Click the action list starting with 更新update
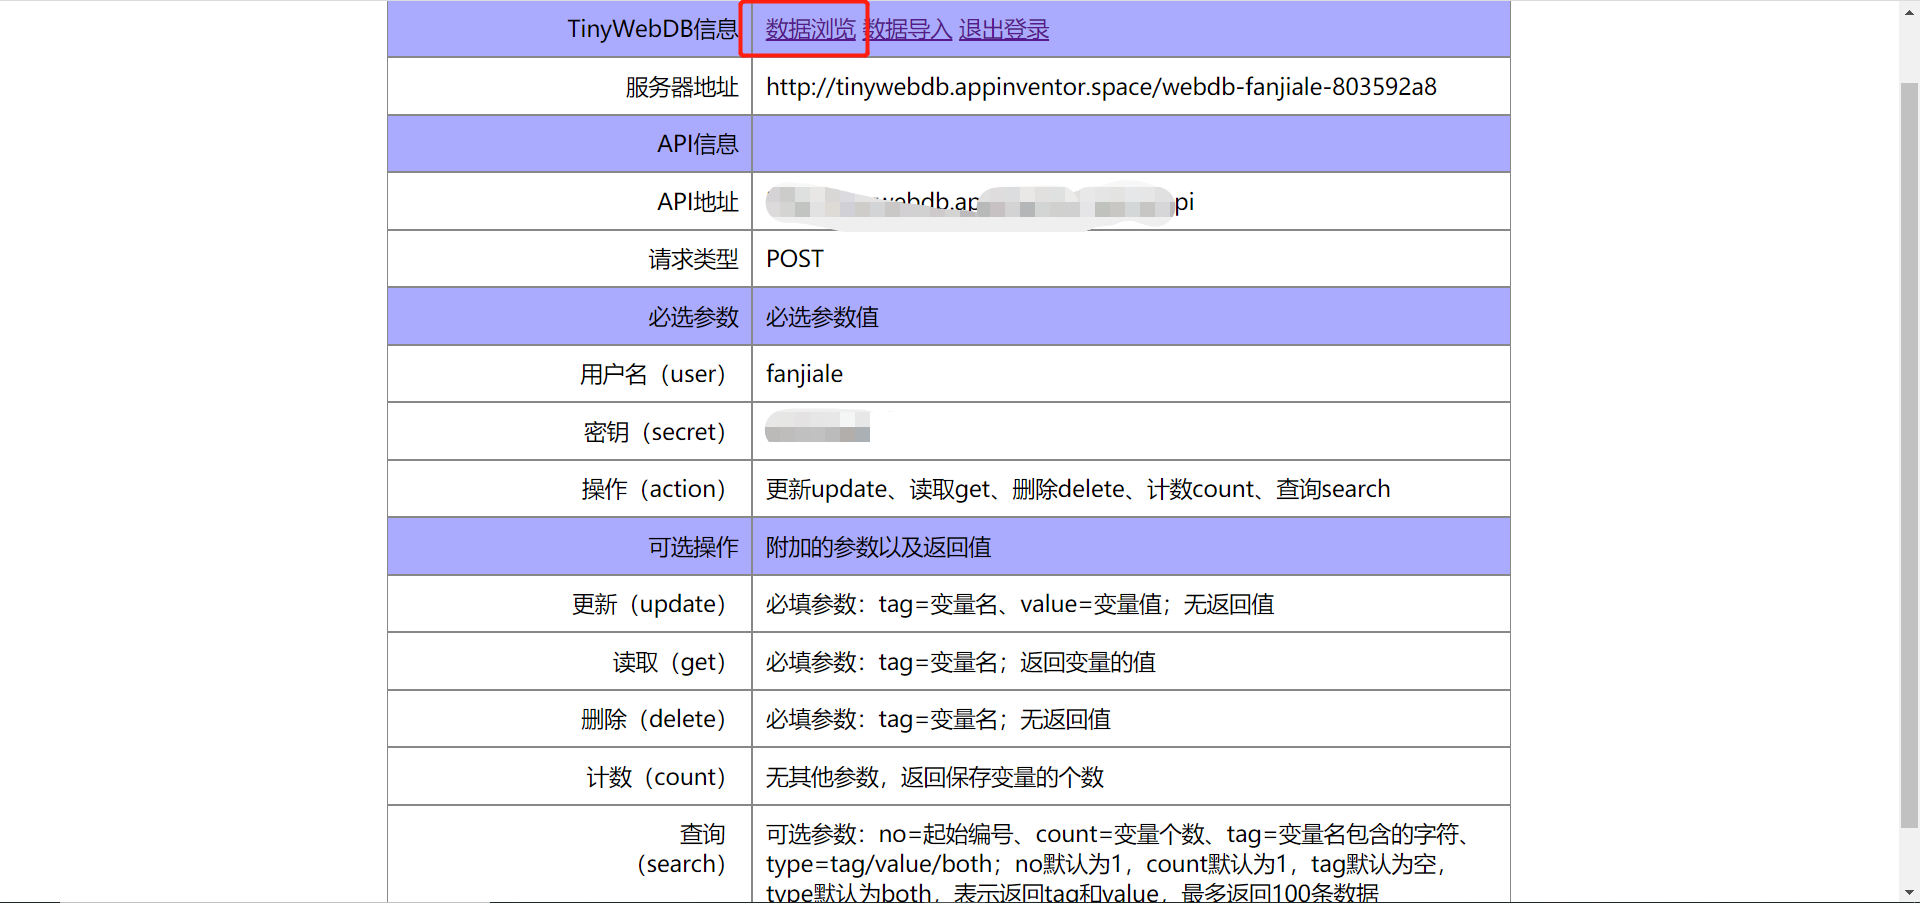Viewport: 1920px width, 903px height. pyautogui.click(x=1078, y=489)
